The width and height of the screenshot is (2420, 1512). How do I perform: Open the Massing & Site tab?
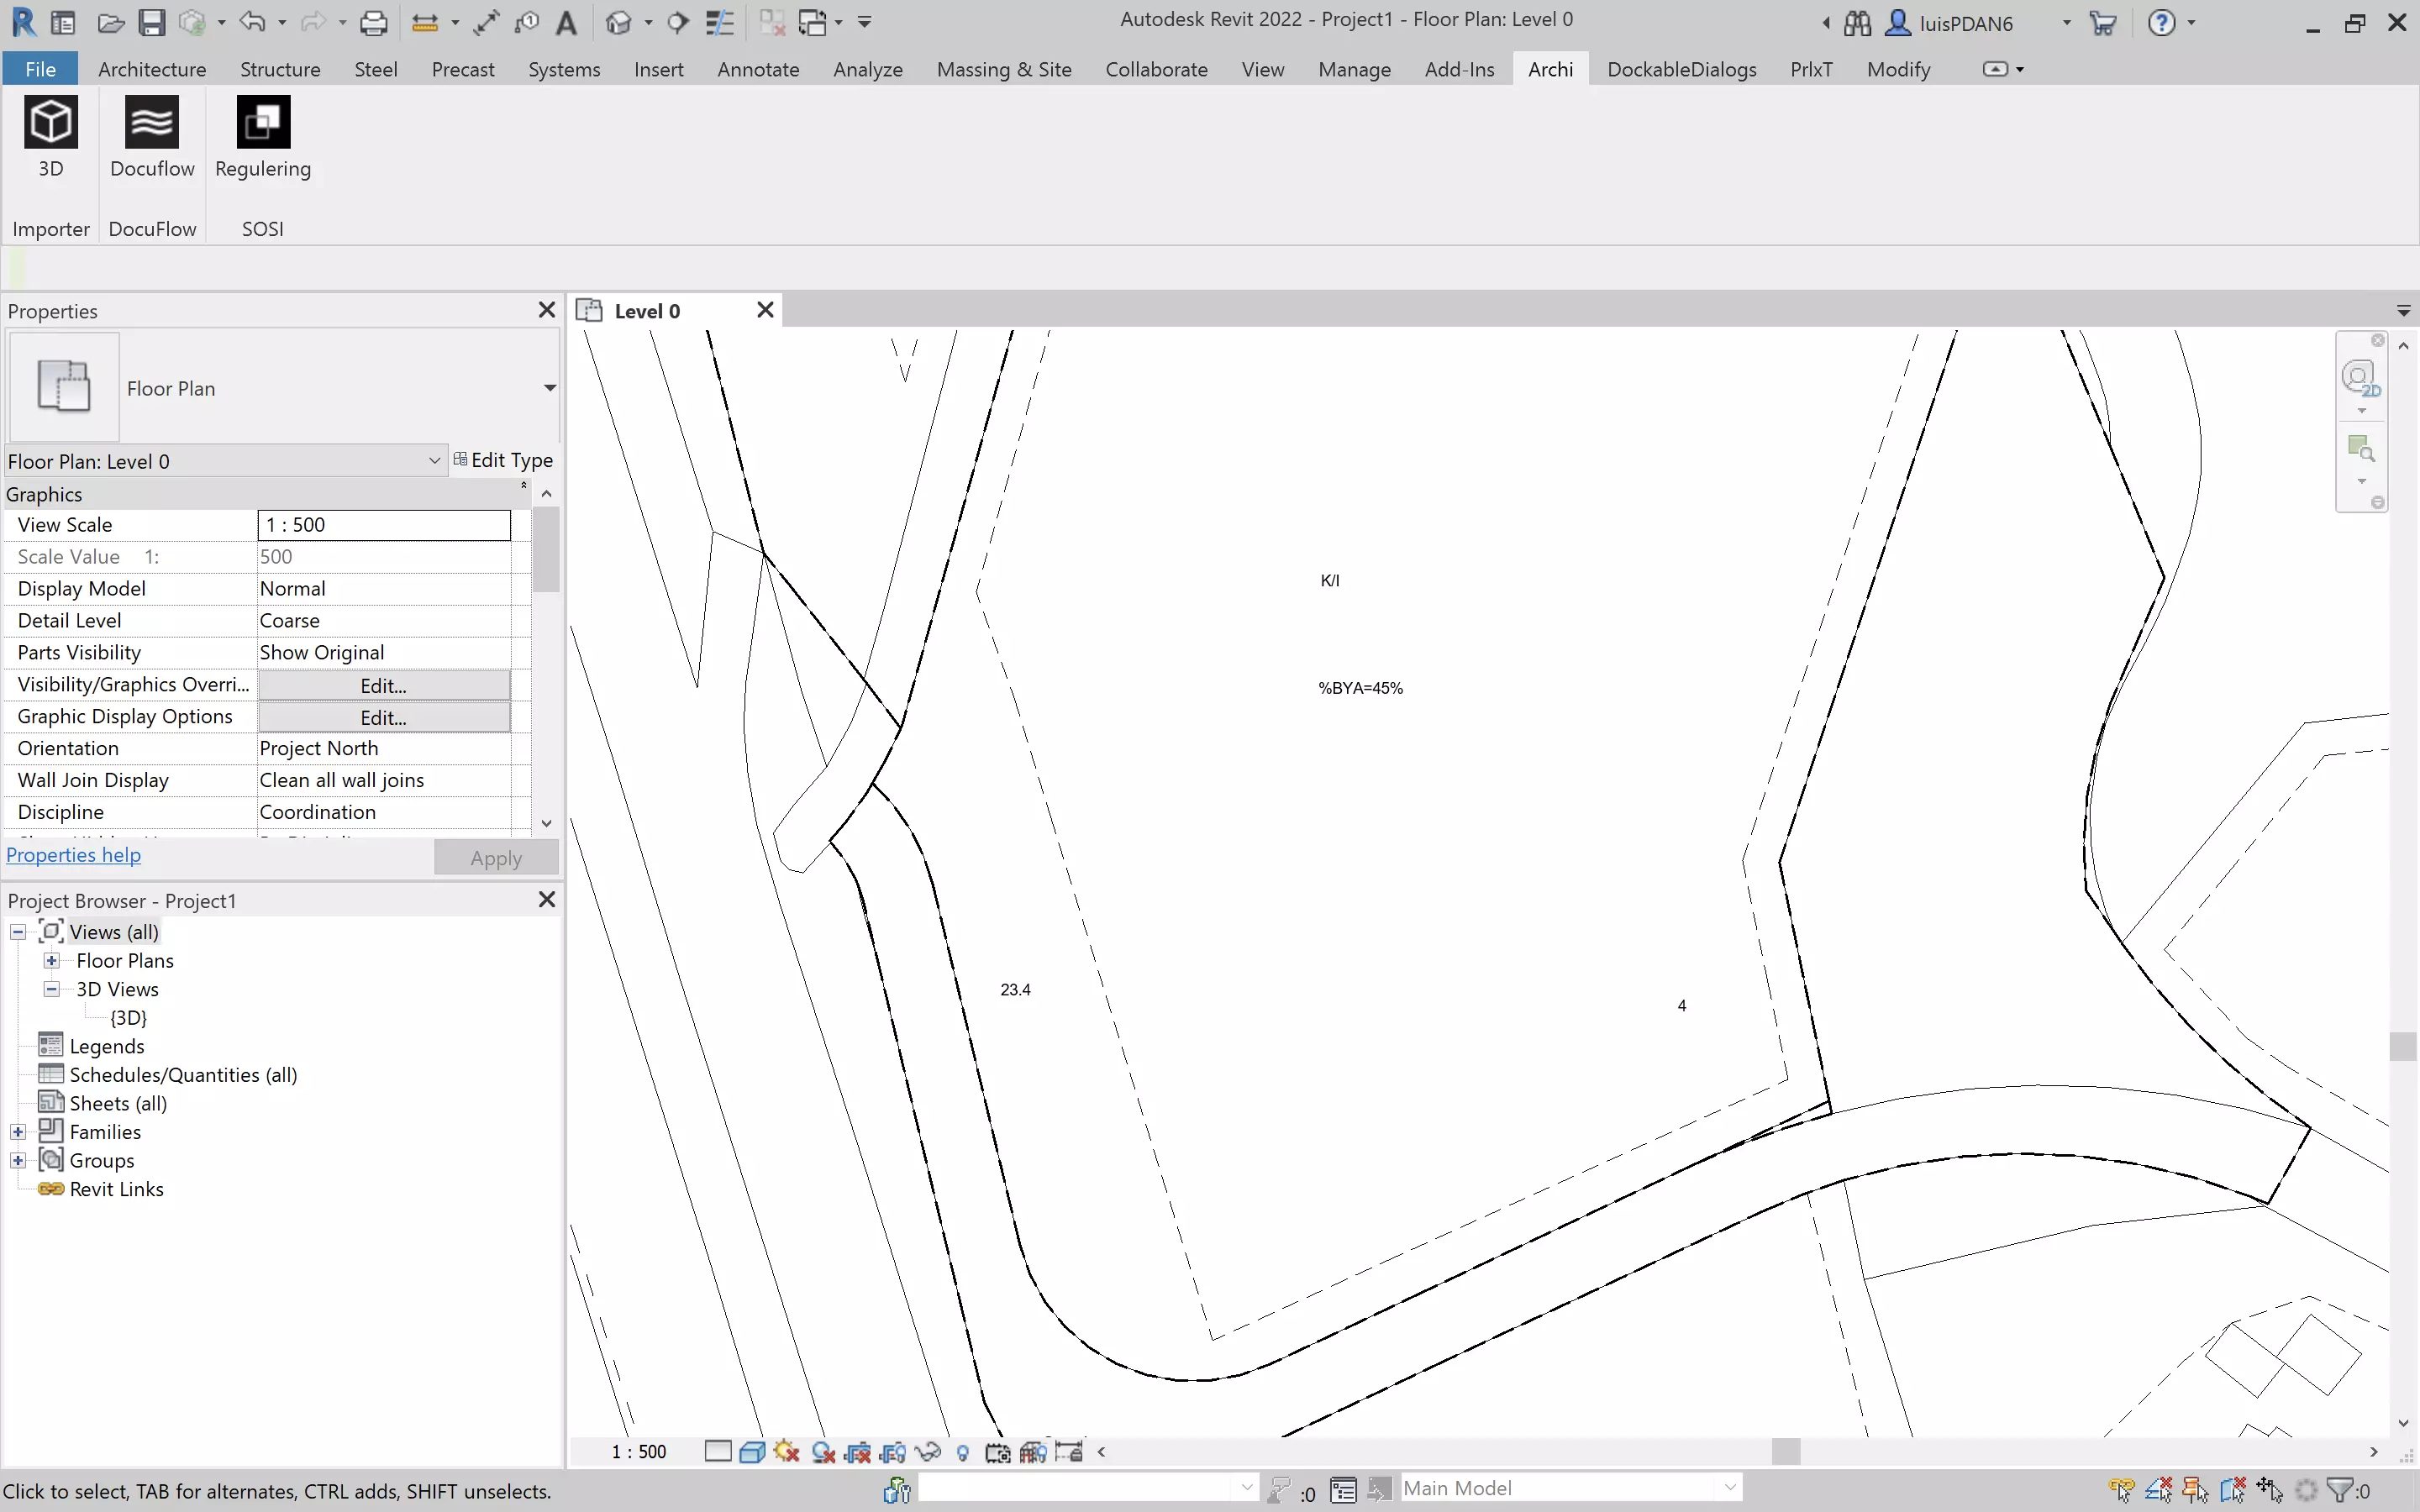[x=1003, y=69]
